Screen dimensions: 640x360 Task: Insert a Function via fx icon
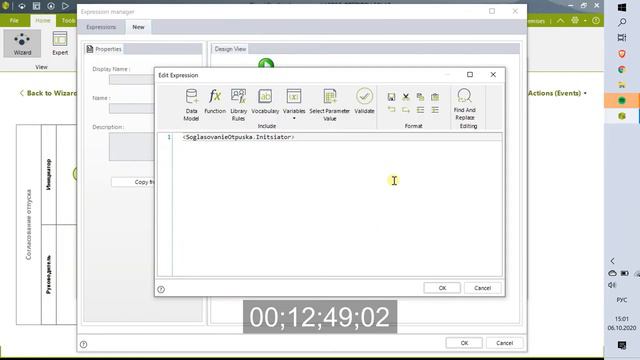click(x=215, y=102)
